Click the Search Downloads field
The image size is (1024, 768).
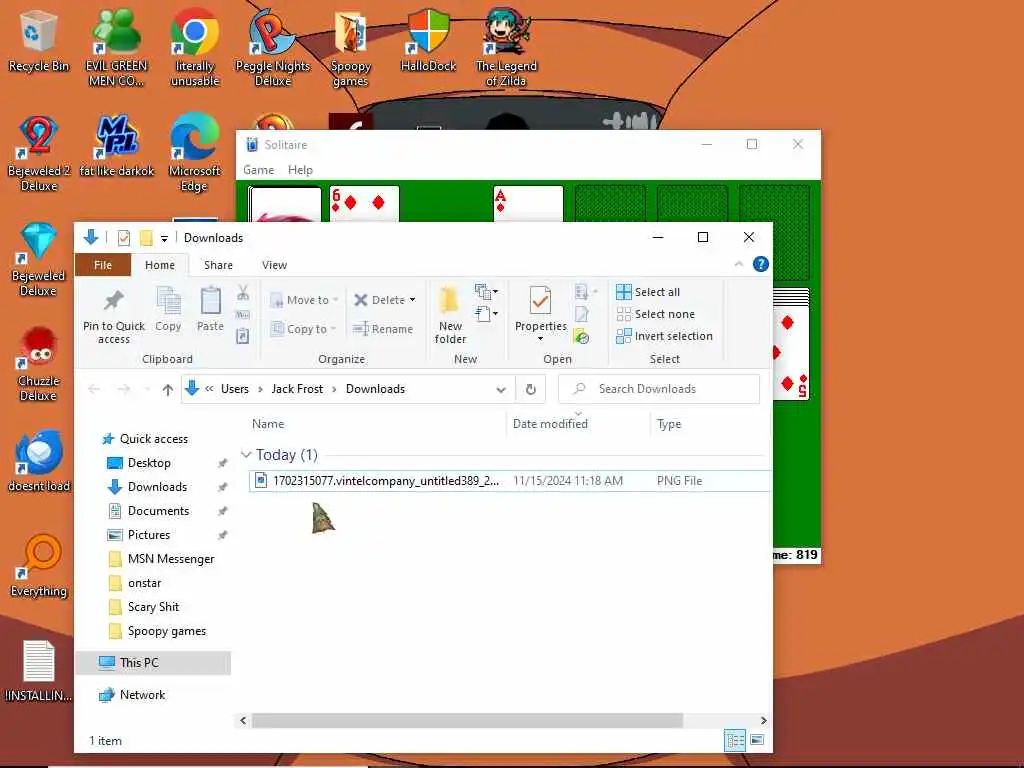[x=659, y=389]
